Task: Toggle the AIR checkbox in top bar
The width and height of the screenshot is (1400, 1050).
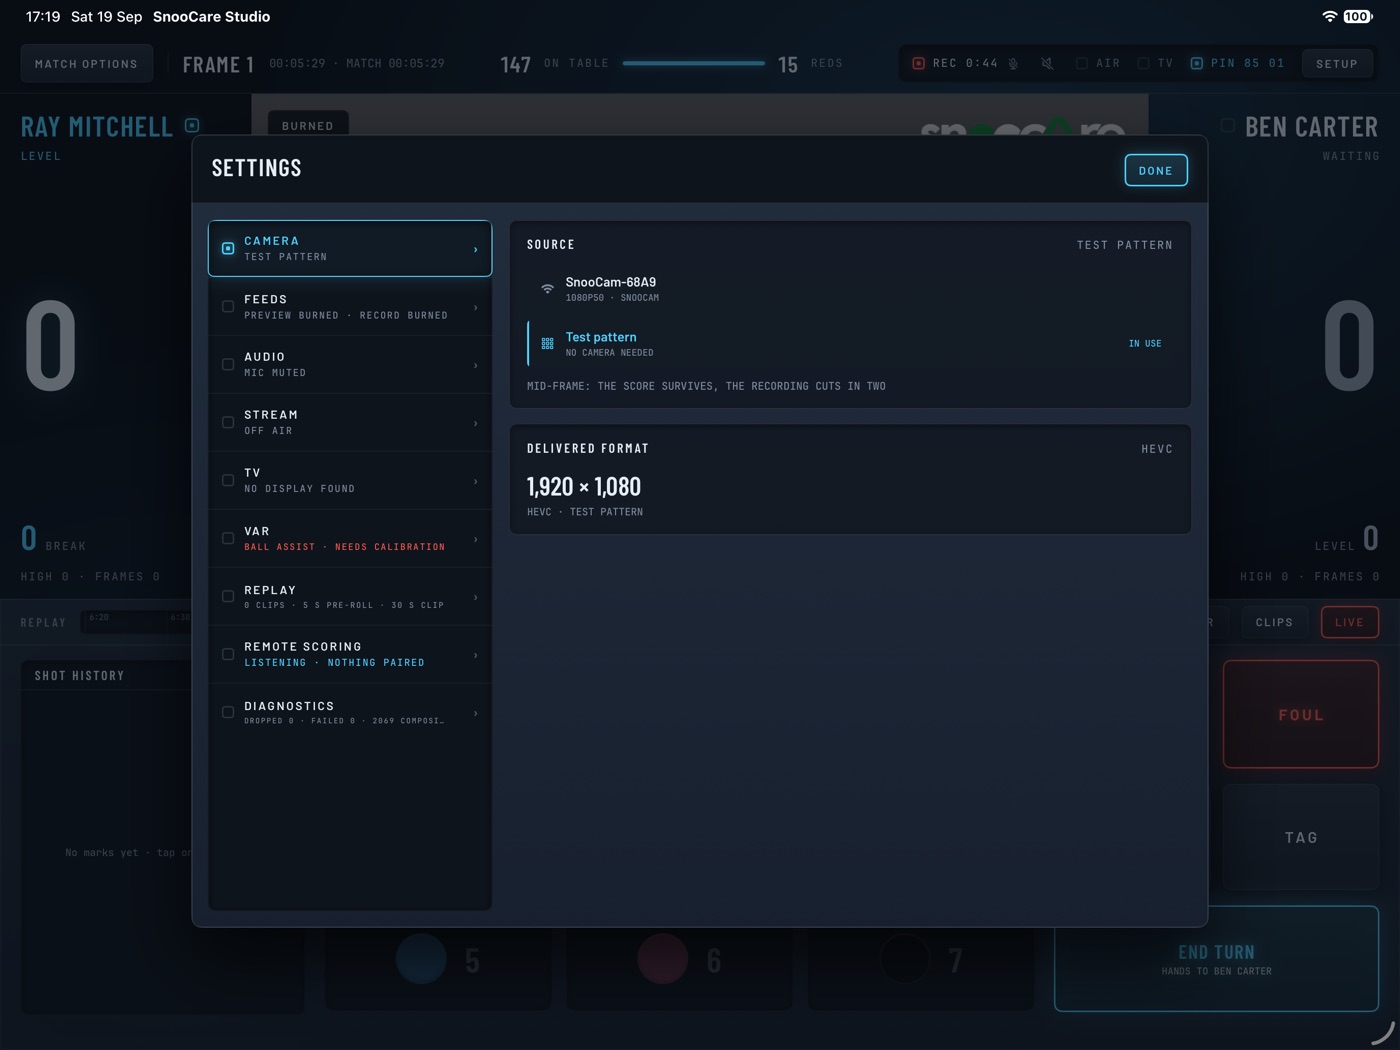Action: point(1082,63)
